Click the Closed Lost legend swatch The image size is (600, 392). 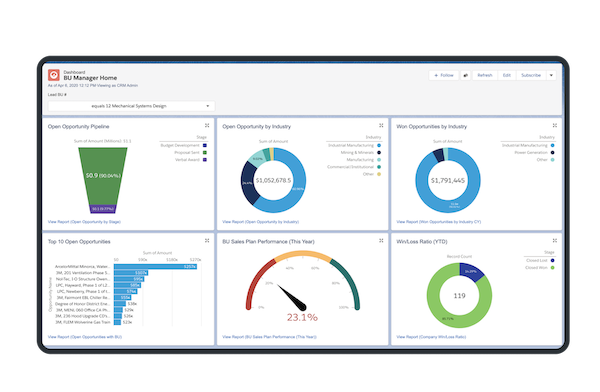tap(553, 260)
